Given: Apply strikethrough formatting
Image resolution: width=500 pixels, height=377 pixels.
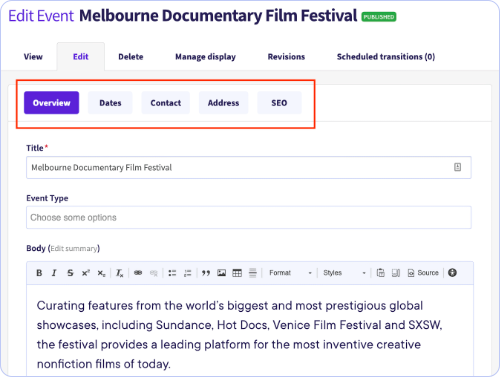Looking at the screenshot, I should [x=70, y=273].
